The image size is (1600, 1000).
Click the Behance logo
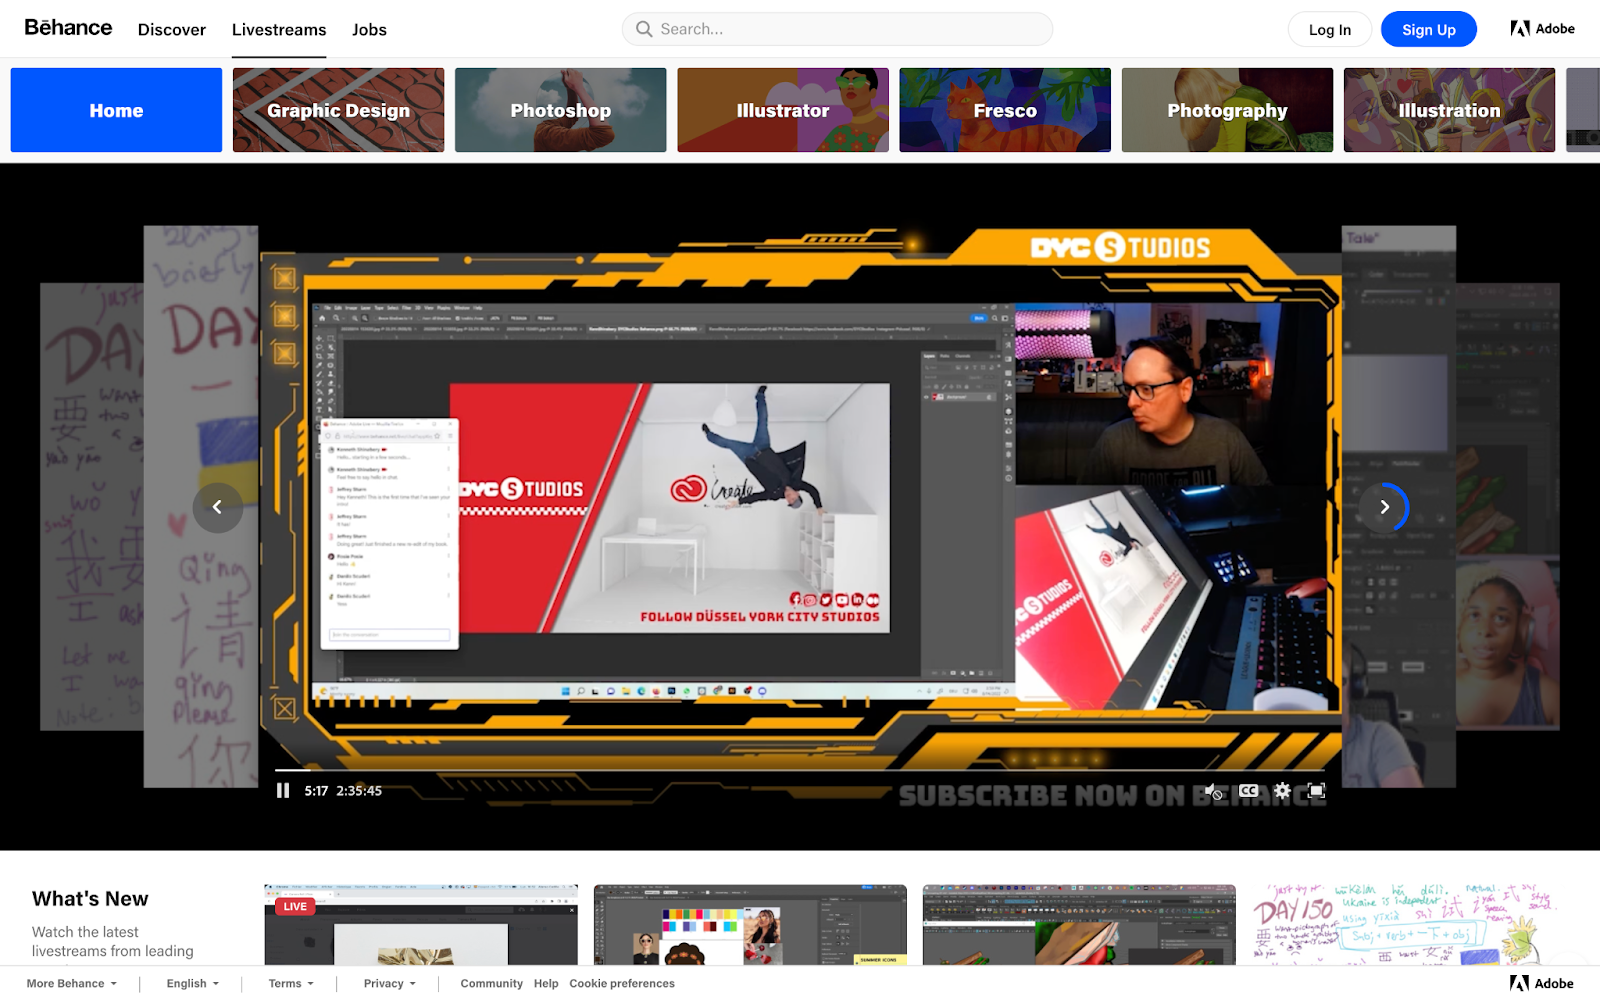coord(68,28)
